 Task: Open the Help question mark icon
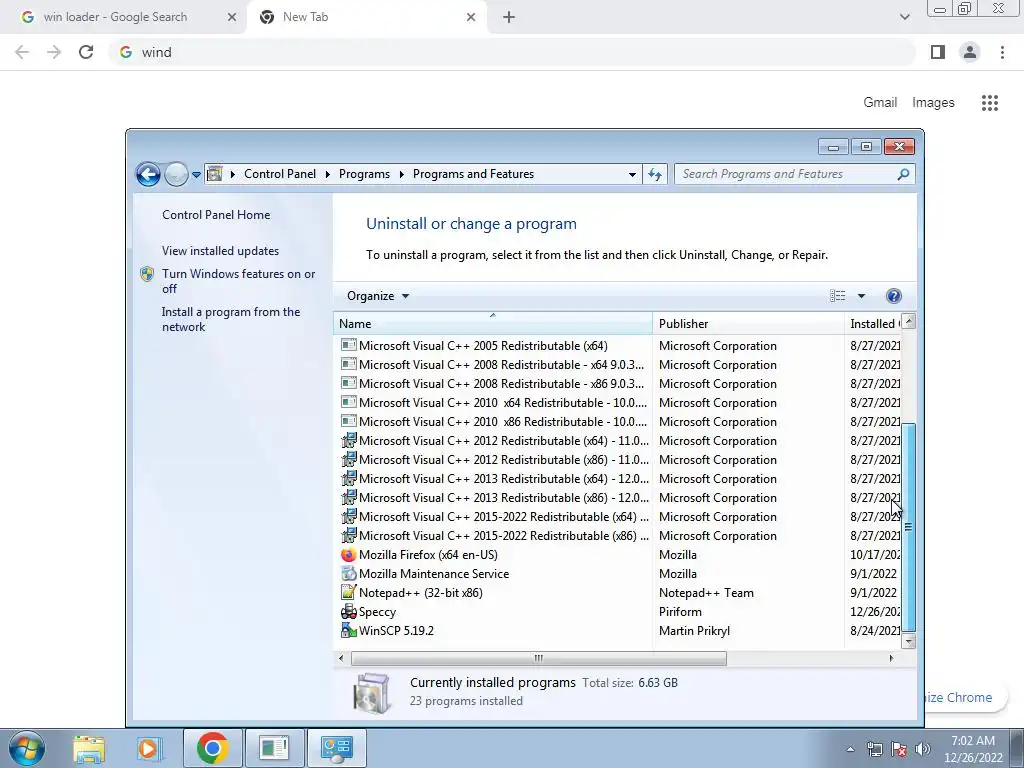point(893,296)
